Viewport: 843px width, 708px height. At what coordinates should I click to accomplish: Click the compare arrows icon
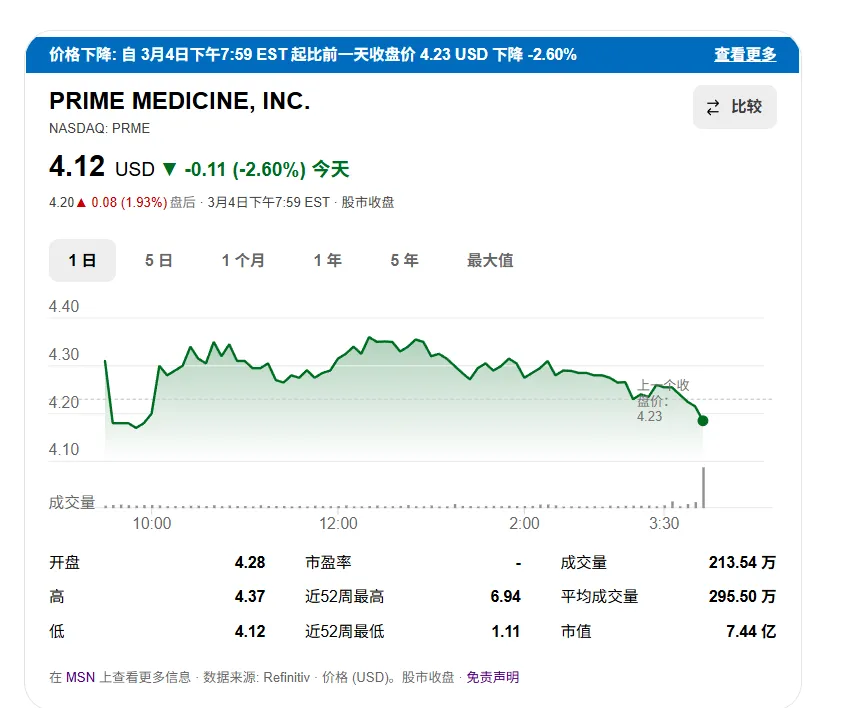[713, 108]
